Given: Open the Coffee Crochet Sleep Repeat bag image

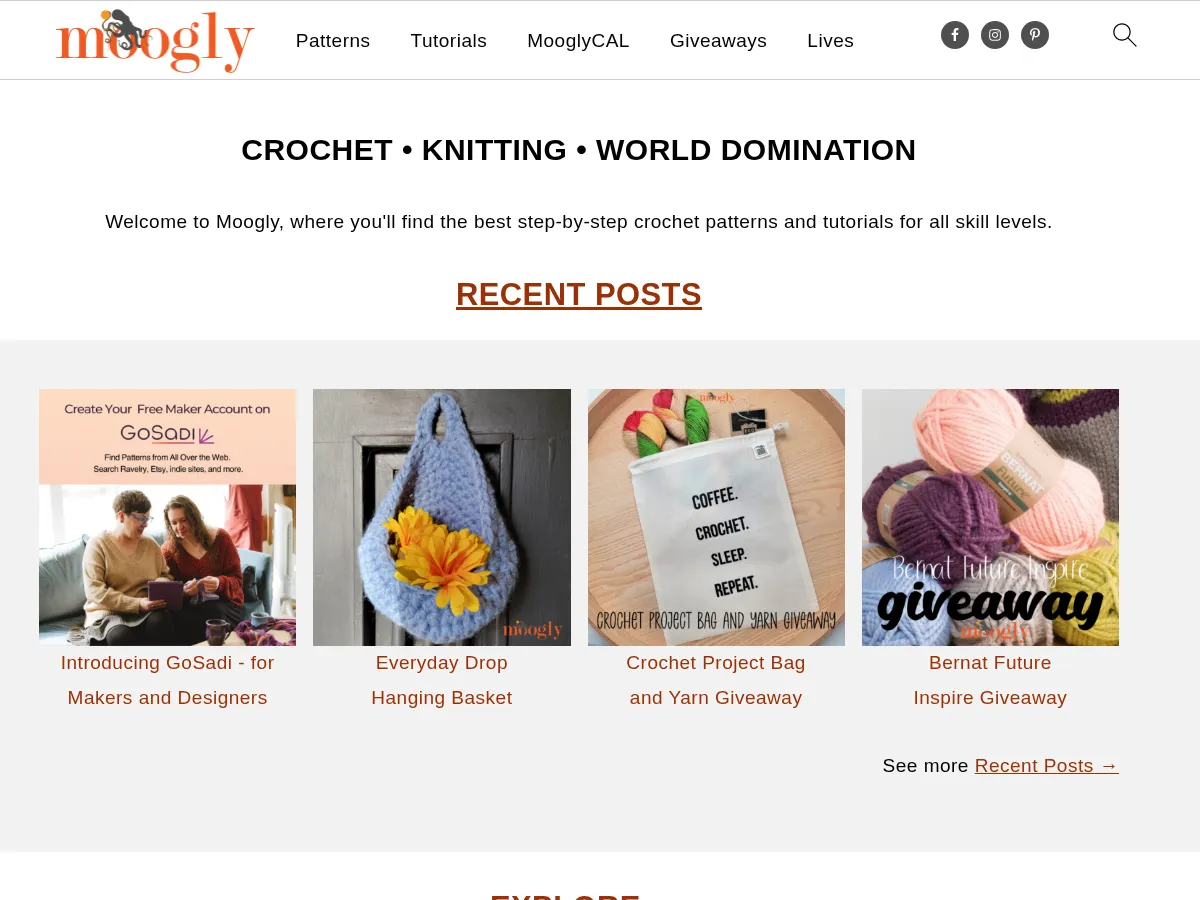Looking at the screenshot, I should (x=716, y=517).
